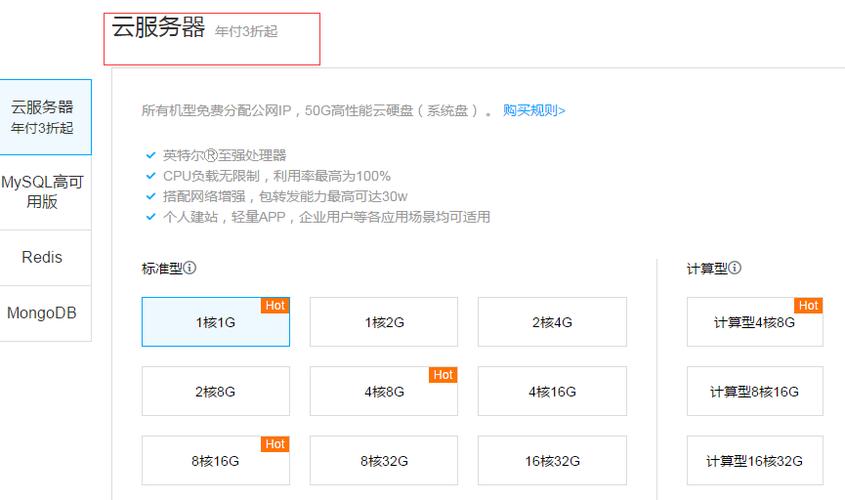Screen dimensions: 845x500
Task: Open the 购买规则 link
Action: [x=534, y=110]
